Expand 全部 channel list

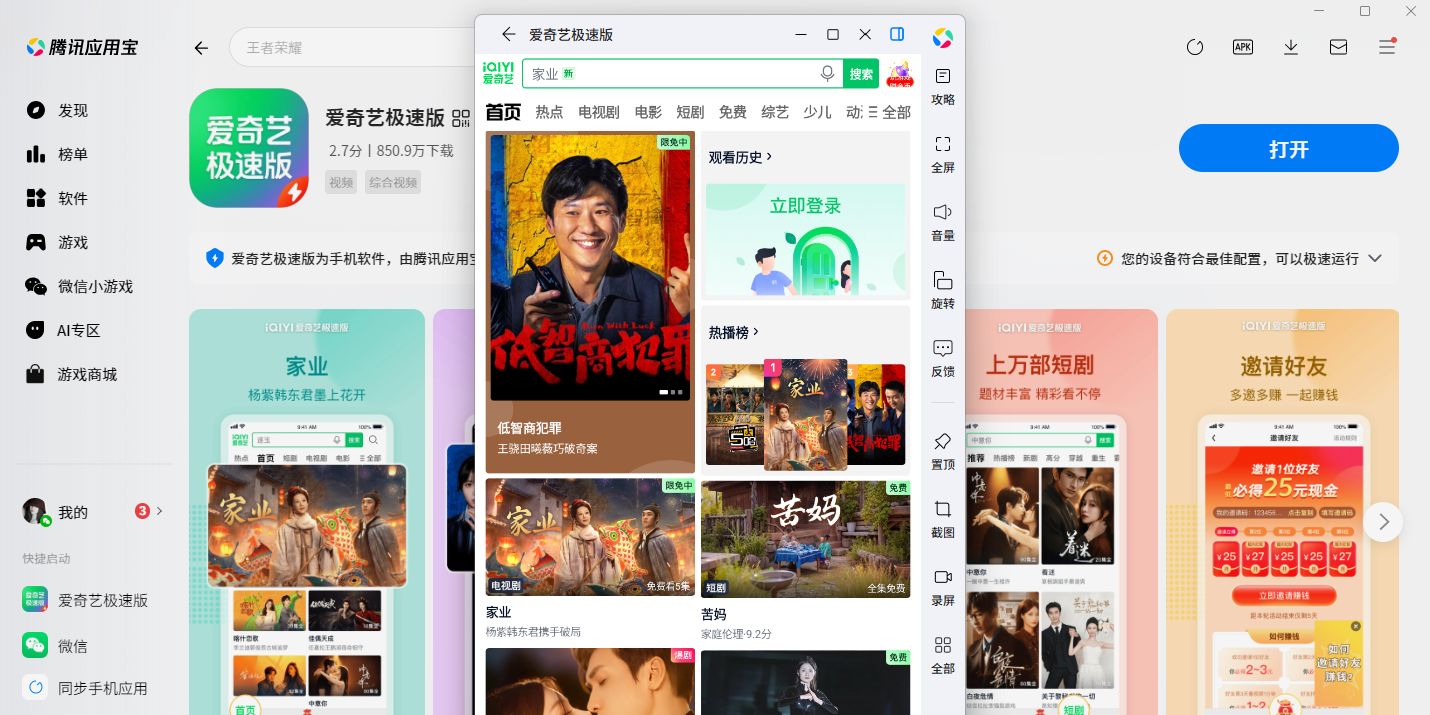coord(889,112)
